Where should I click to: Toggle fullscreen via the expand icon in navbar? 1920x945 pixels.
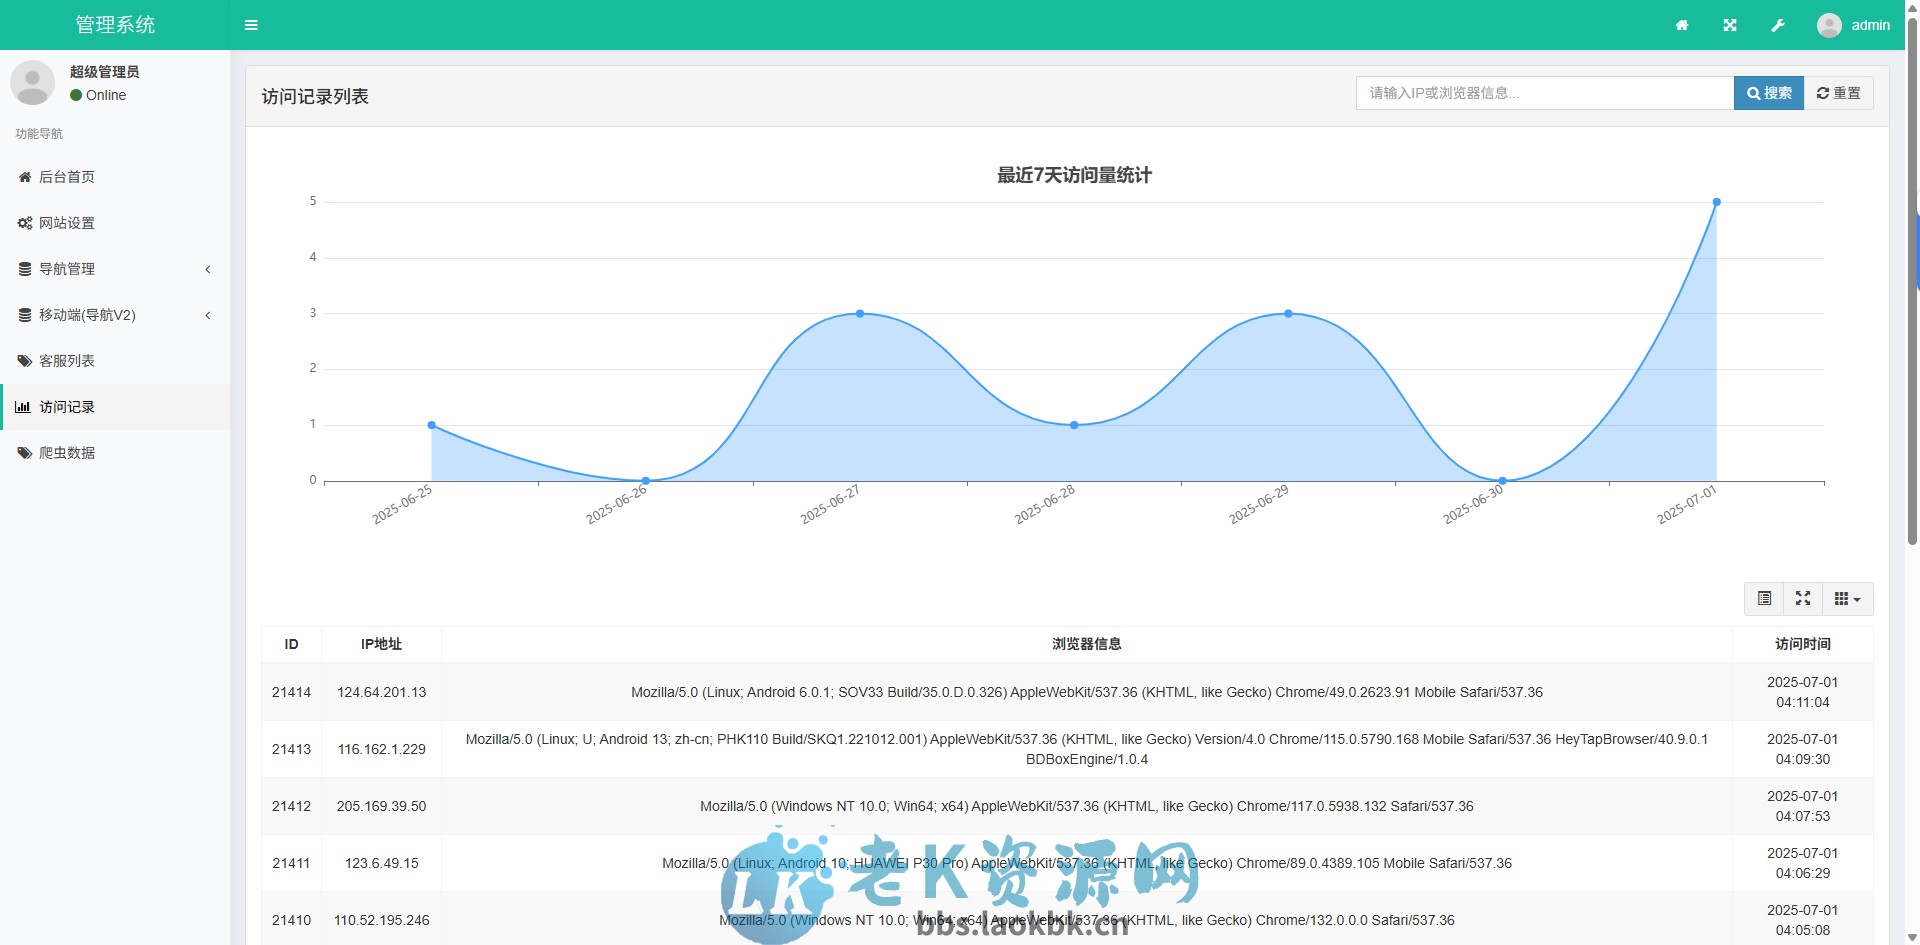tap(1730, 24)
